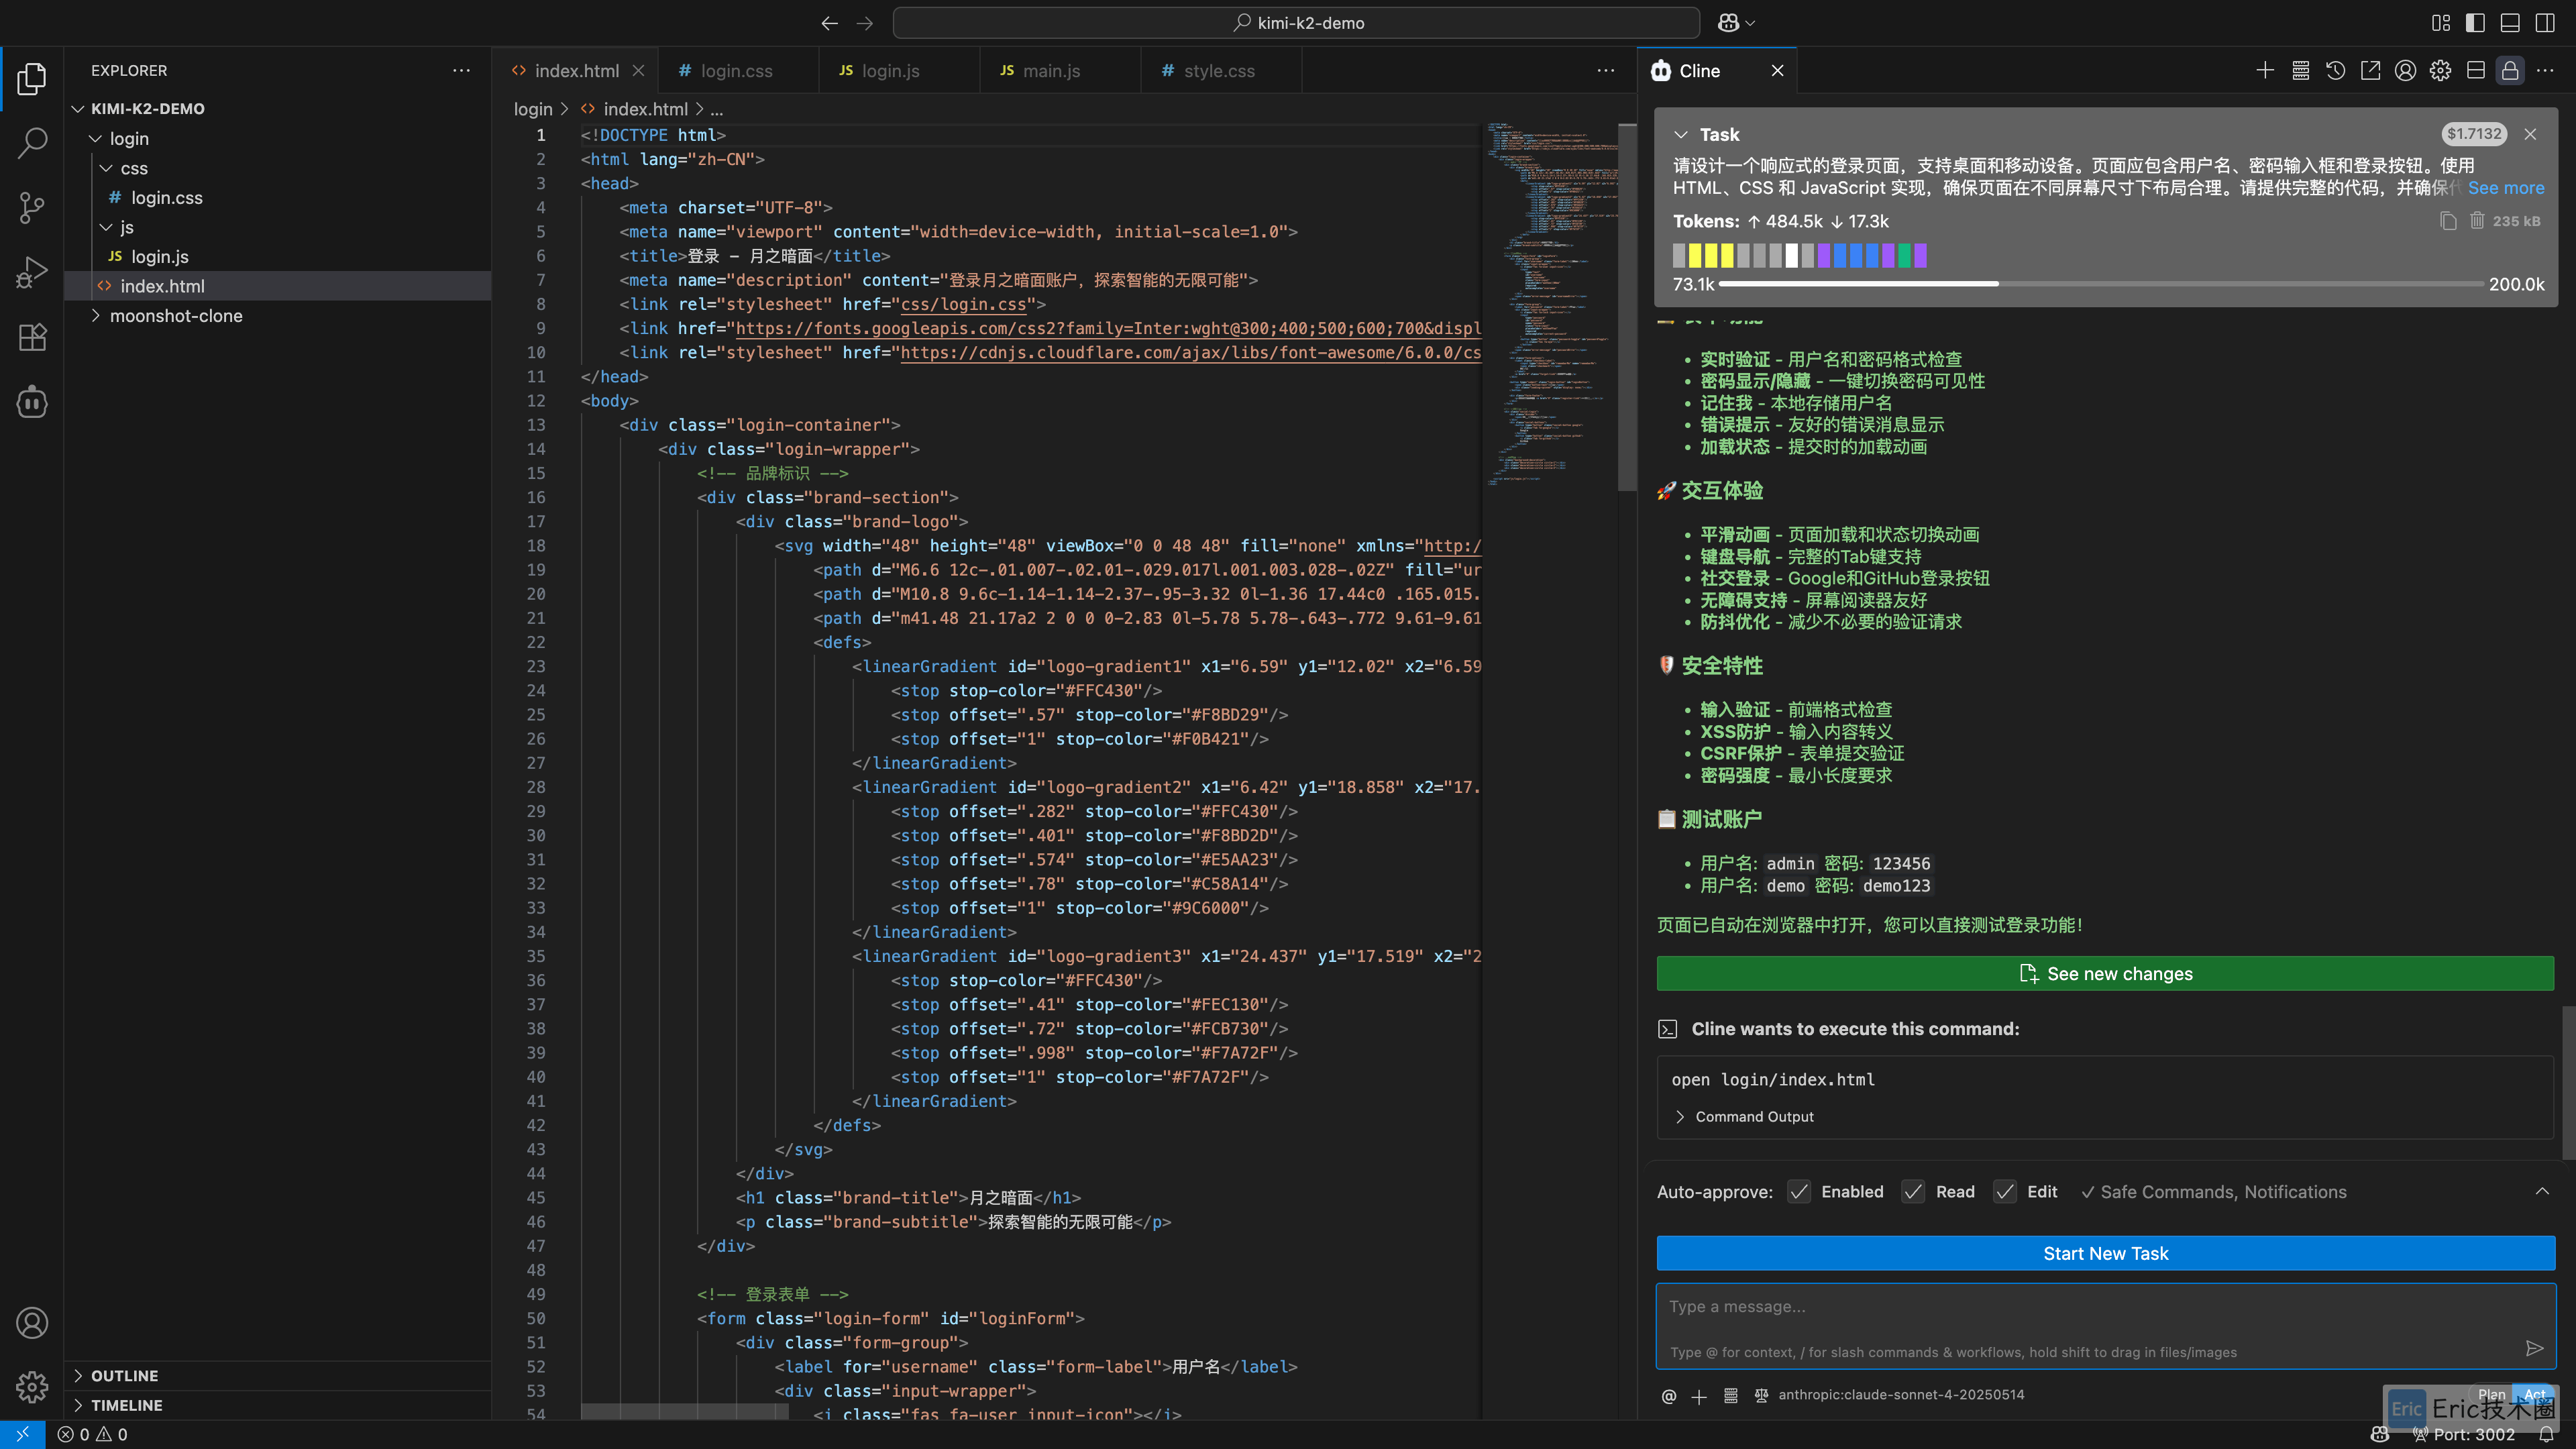2576x1449 pixels.
Task: Open the Manage gear in activity bar
Action: point(32,1387)
